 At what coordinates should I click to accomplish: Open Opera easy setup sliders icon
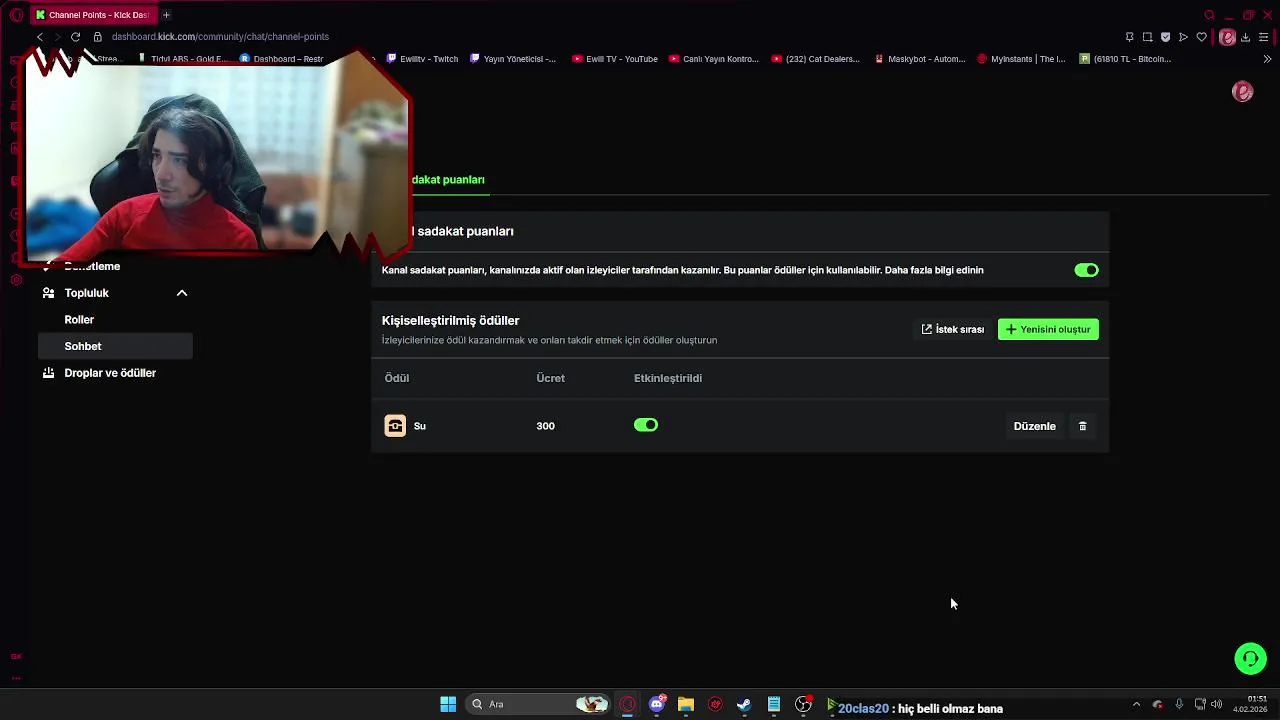[1263, 37]
